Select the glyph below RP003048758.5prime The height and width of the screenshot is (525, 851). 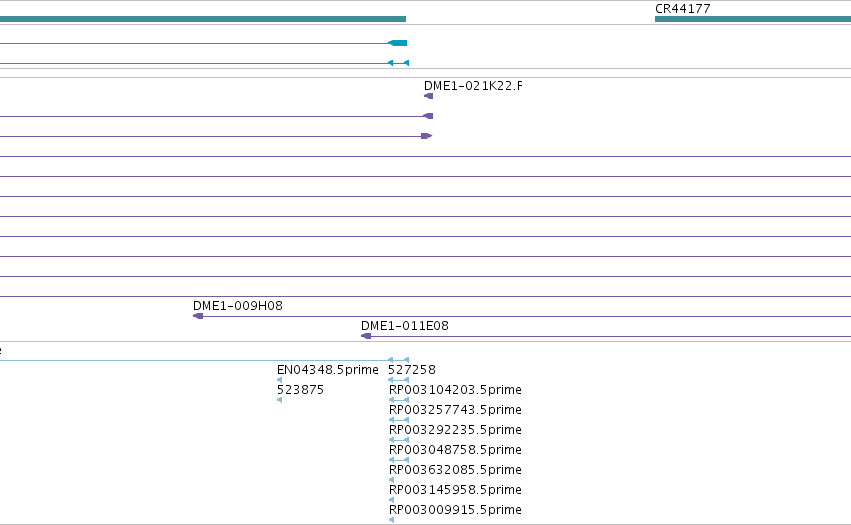399,460
